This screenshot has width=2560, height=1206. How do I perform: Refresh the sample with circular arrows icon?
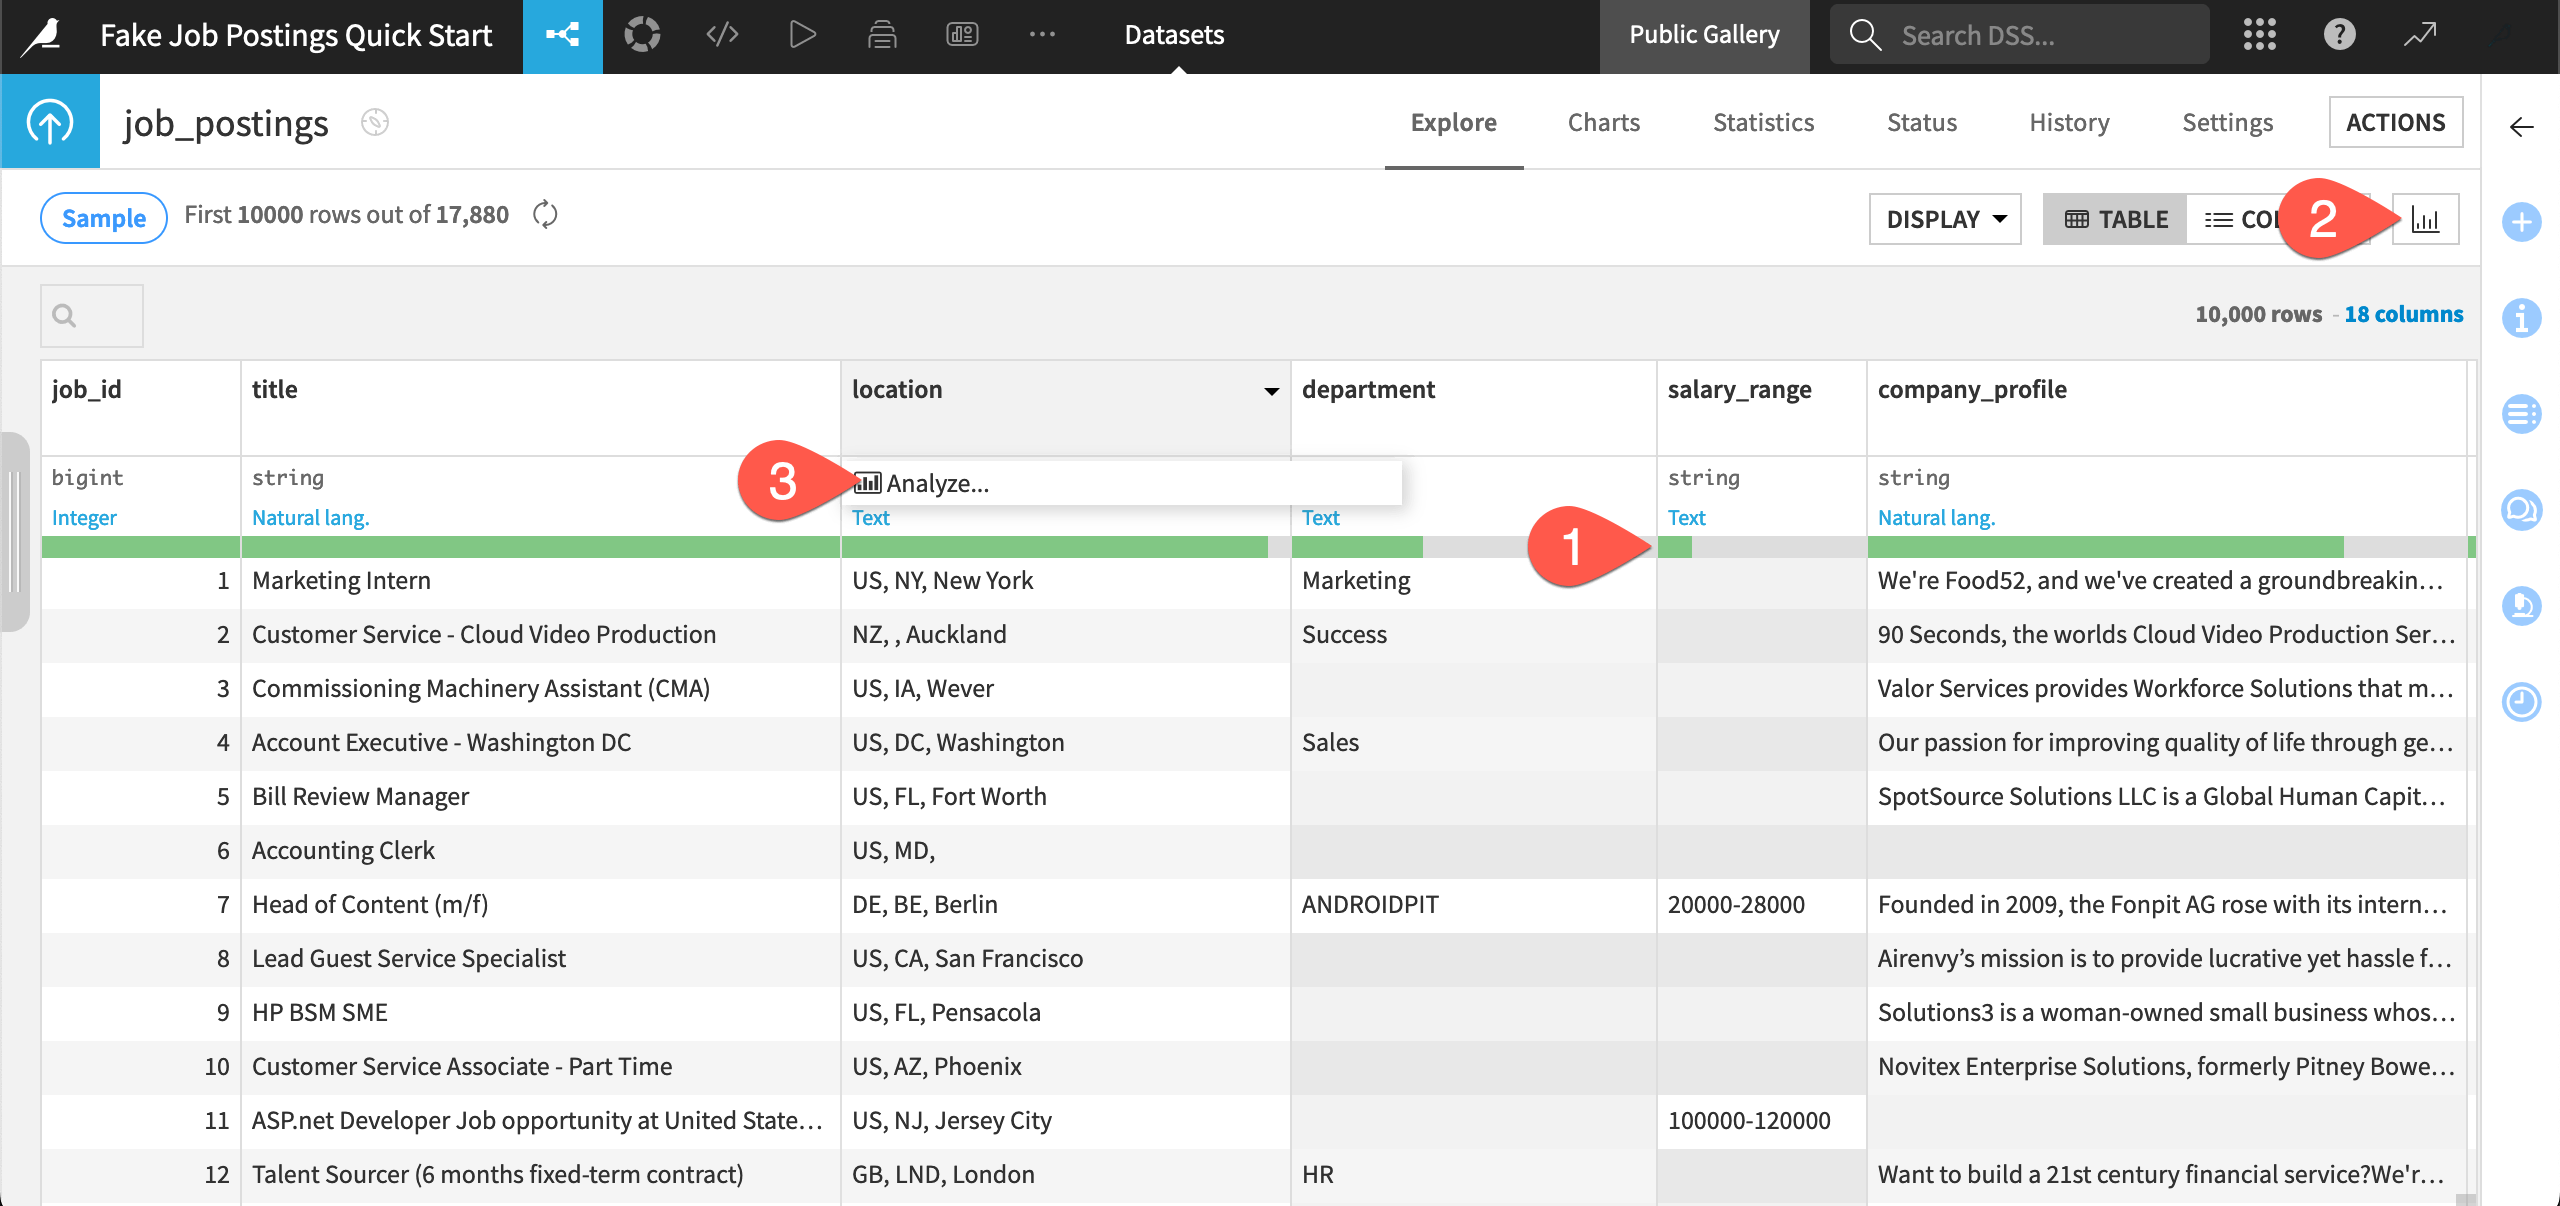pyautogui.click(x=545, y=215)
